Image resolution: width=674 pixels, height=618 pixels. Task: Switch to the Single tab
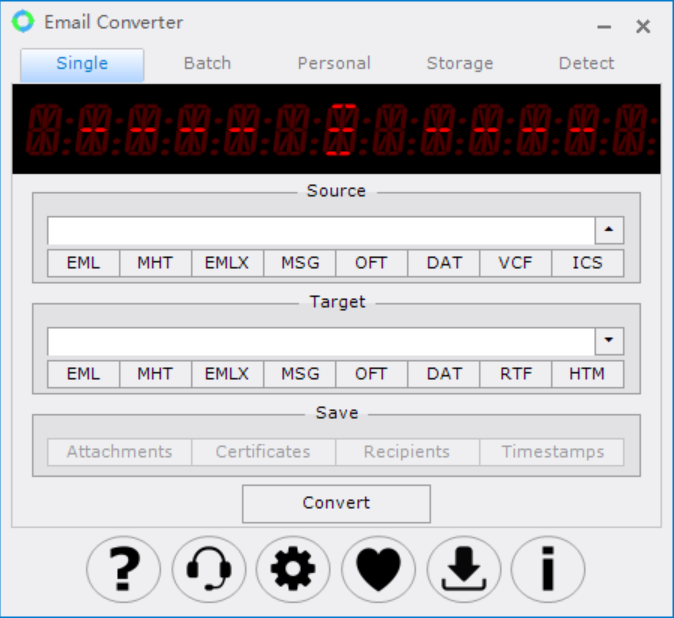pos(82,64)
